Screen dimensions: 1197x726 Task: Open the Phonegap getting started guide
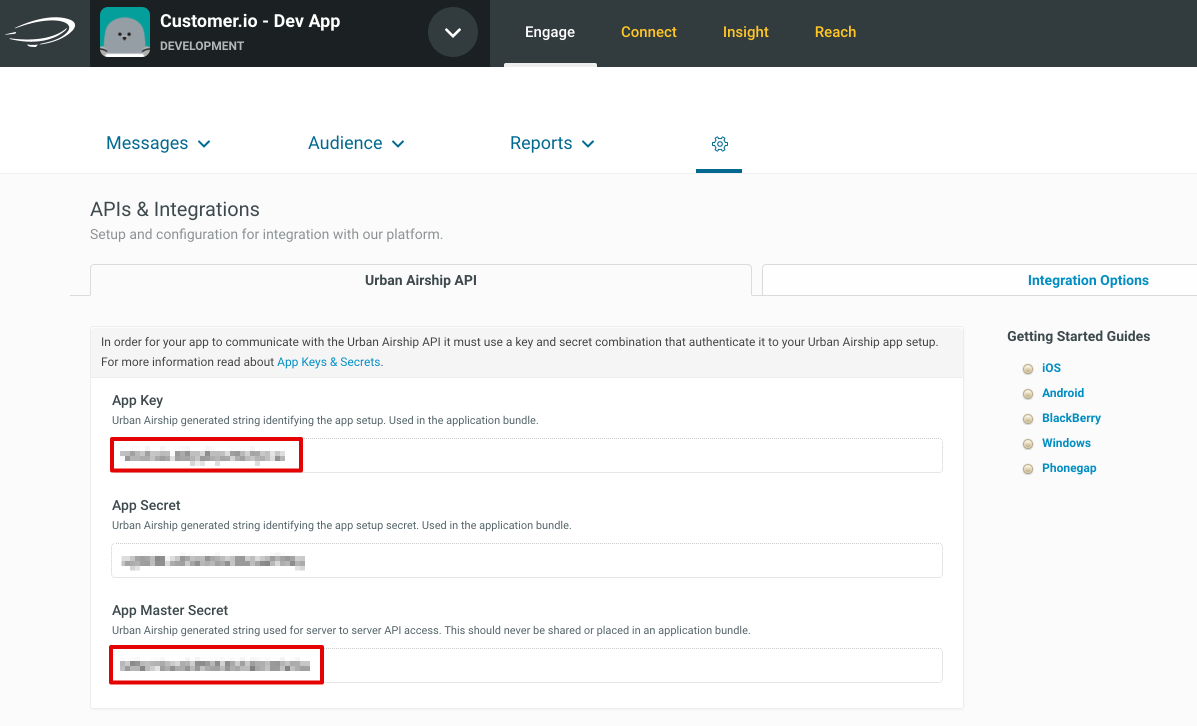[x=1068, y=468]
